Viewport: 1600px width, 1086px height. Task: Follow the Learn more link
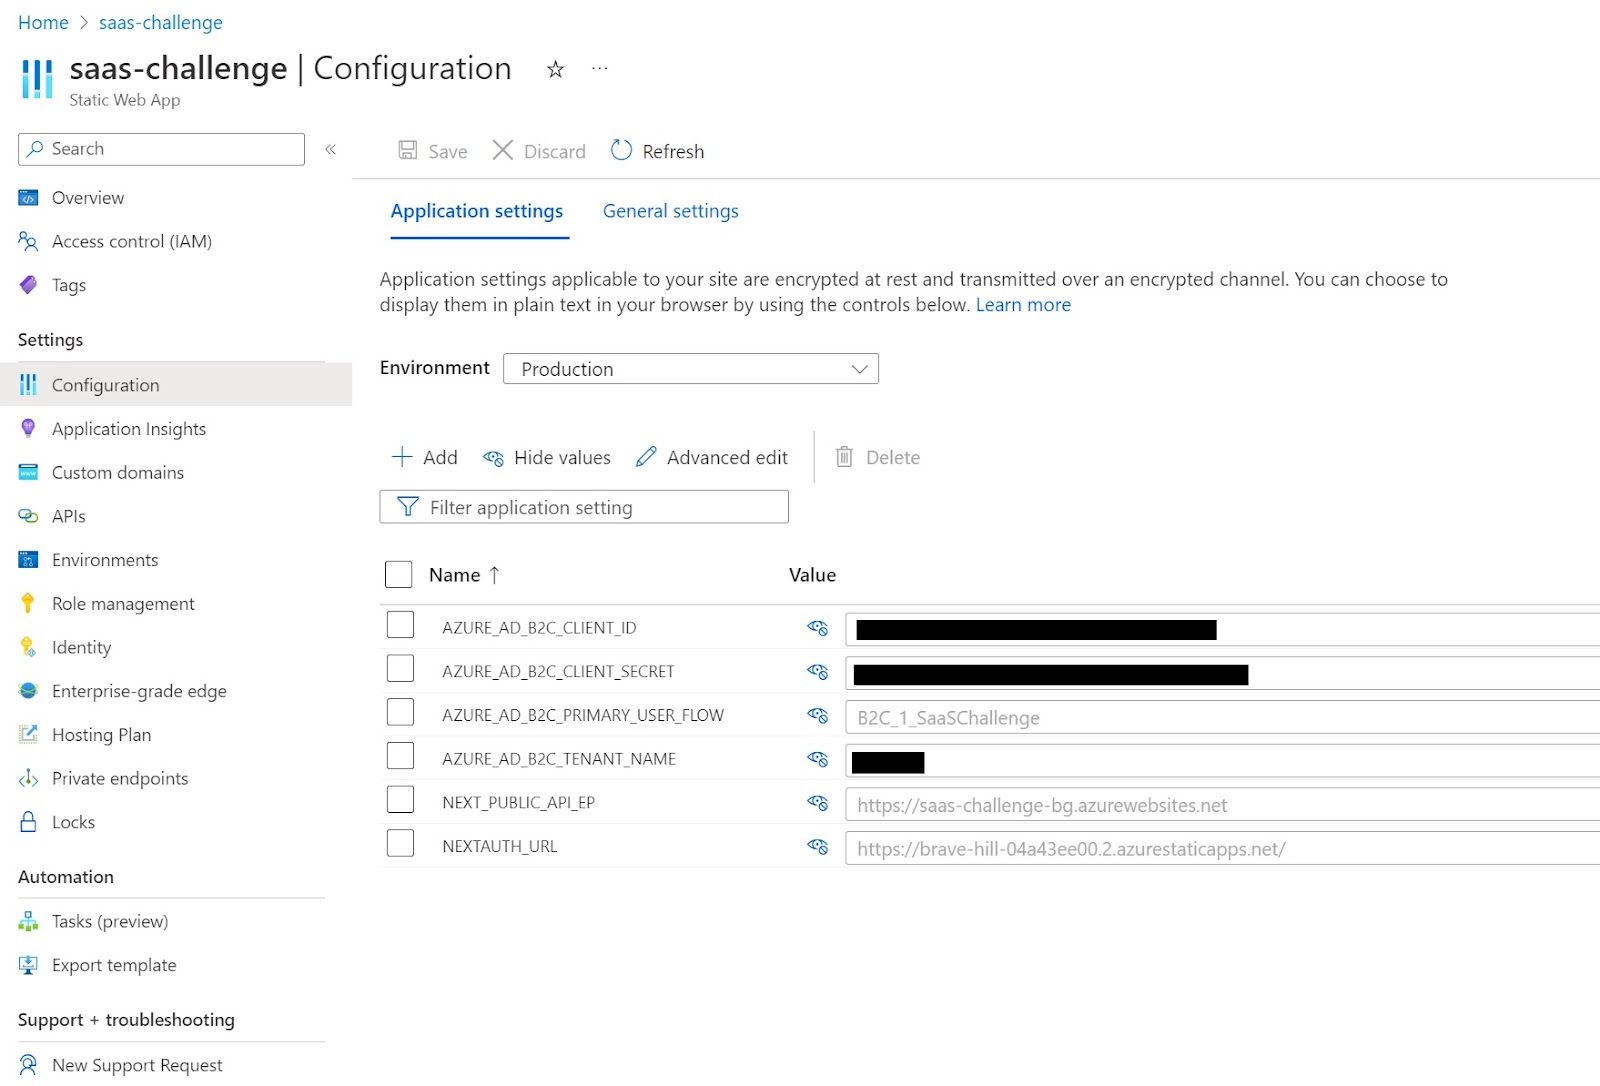coord(1023,305)
